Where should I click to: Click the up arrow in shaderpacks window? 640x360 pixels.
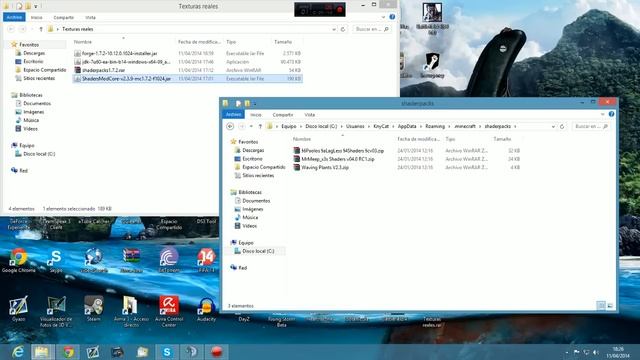[x=260, y=127]
